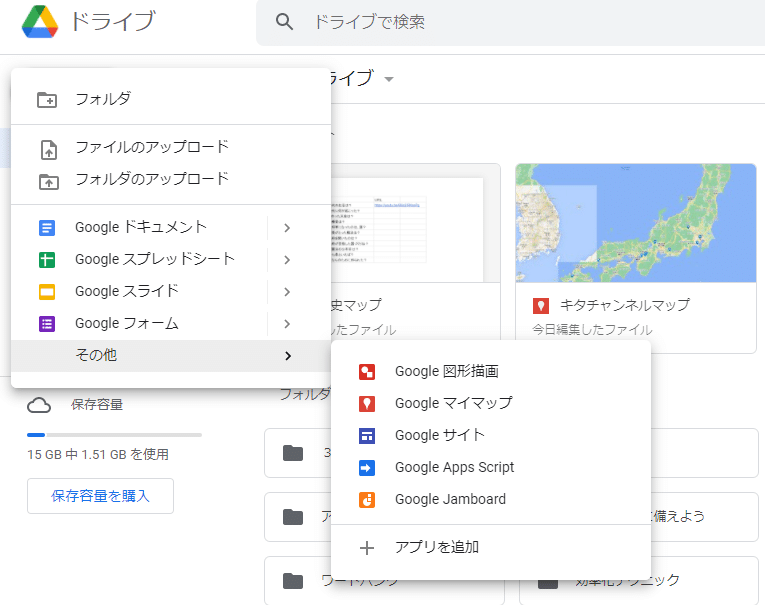The image size is (765, 605).
Task: Click the red map pin icon of キタチャンネルマップ
Action: click(x=541, y=306)
